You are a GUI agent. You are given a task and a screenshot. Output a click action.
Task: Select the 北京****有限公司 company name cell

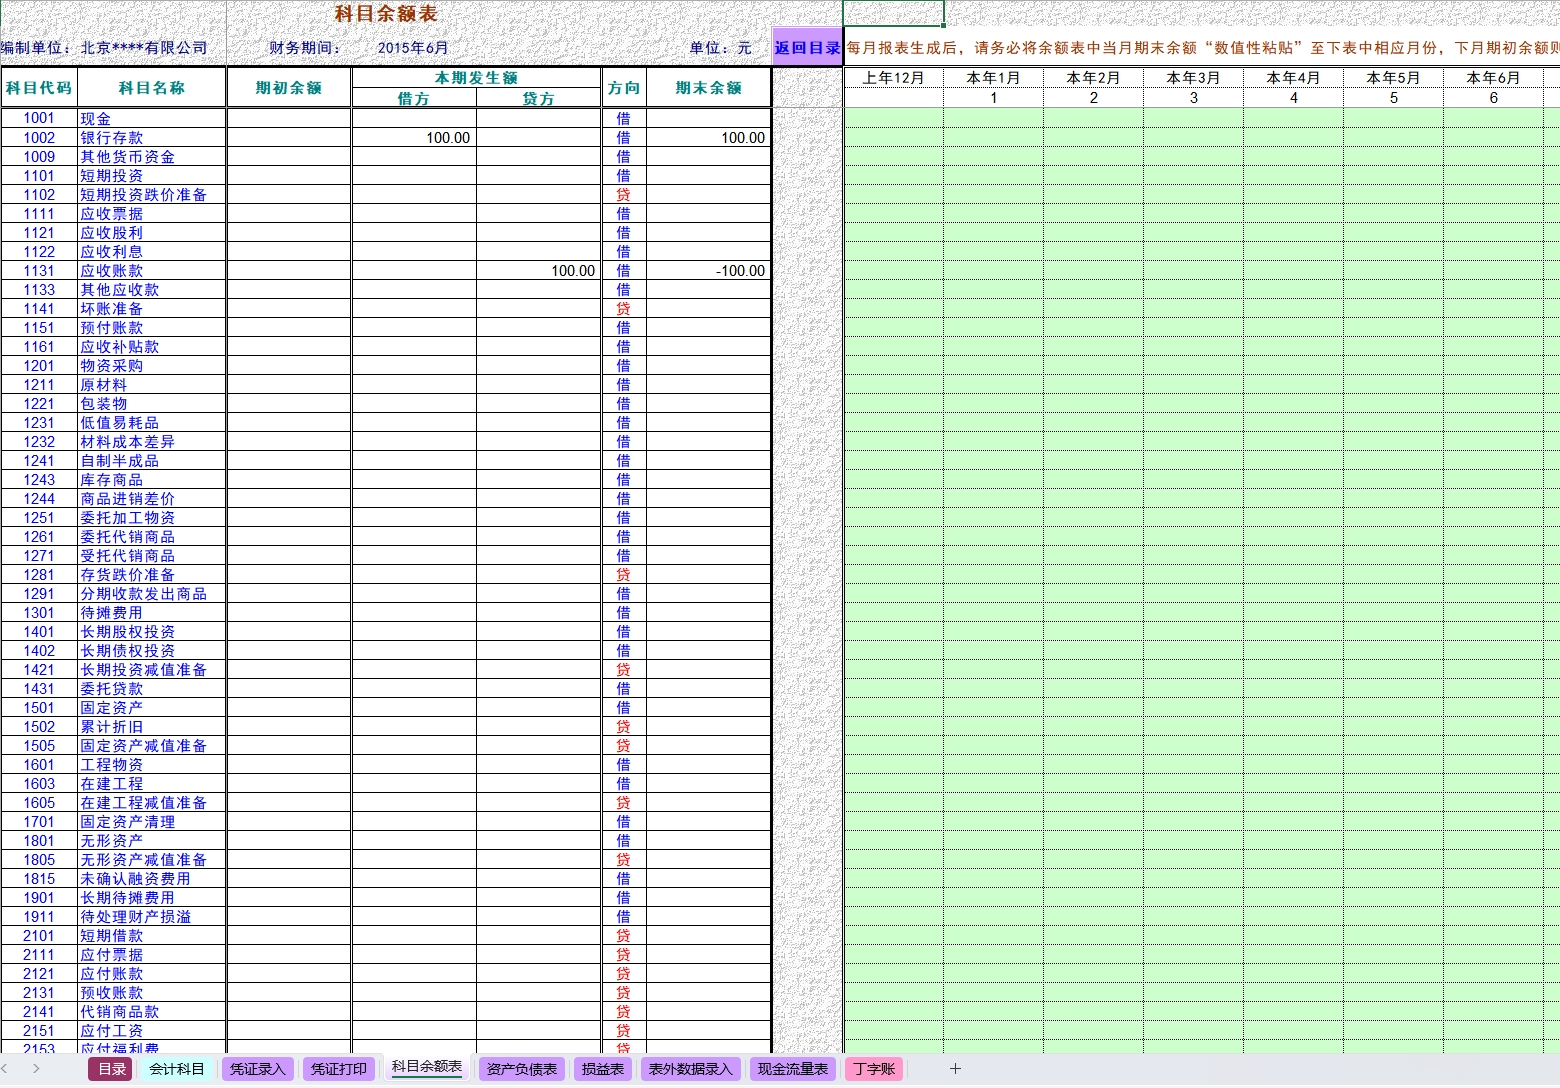pyautogui.click(x=144, y=48)
